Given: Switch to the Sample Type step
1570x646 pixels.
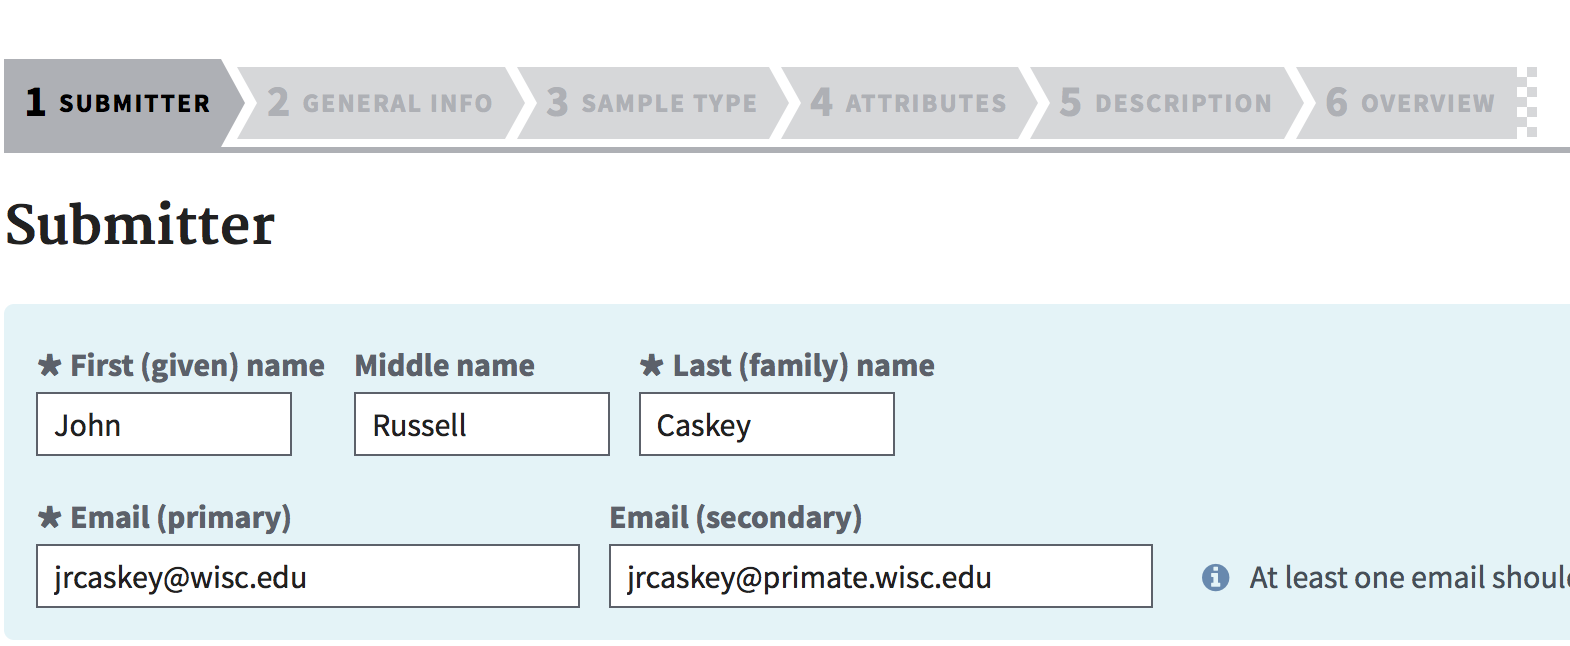Looking at the screenshot, I should [x=652, y=103].
